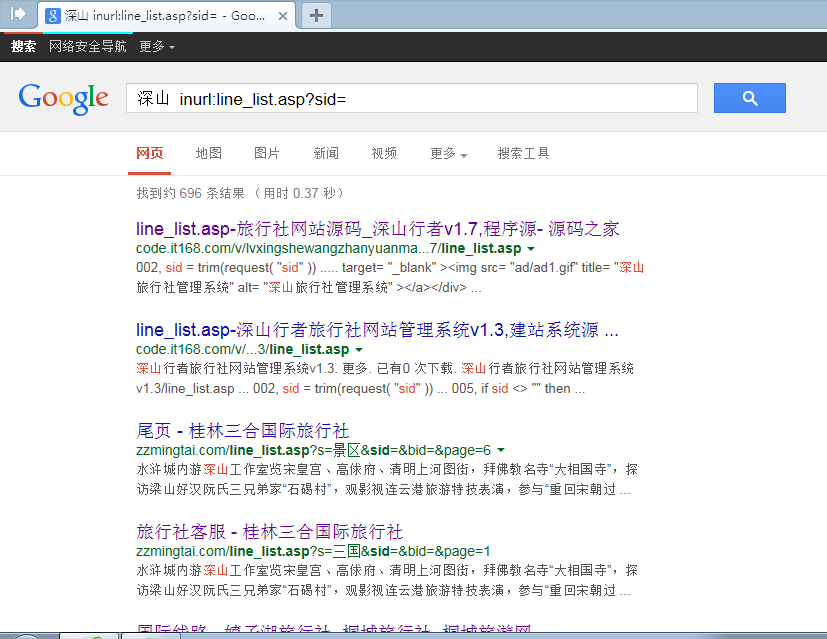Expand 更多 menu in the black top bar
The height and width of the screenshot is (639, 827).
(x=157, y=46)
